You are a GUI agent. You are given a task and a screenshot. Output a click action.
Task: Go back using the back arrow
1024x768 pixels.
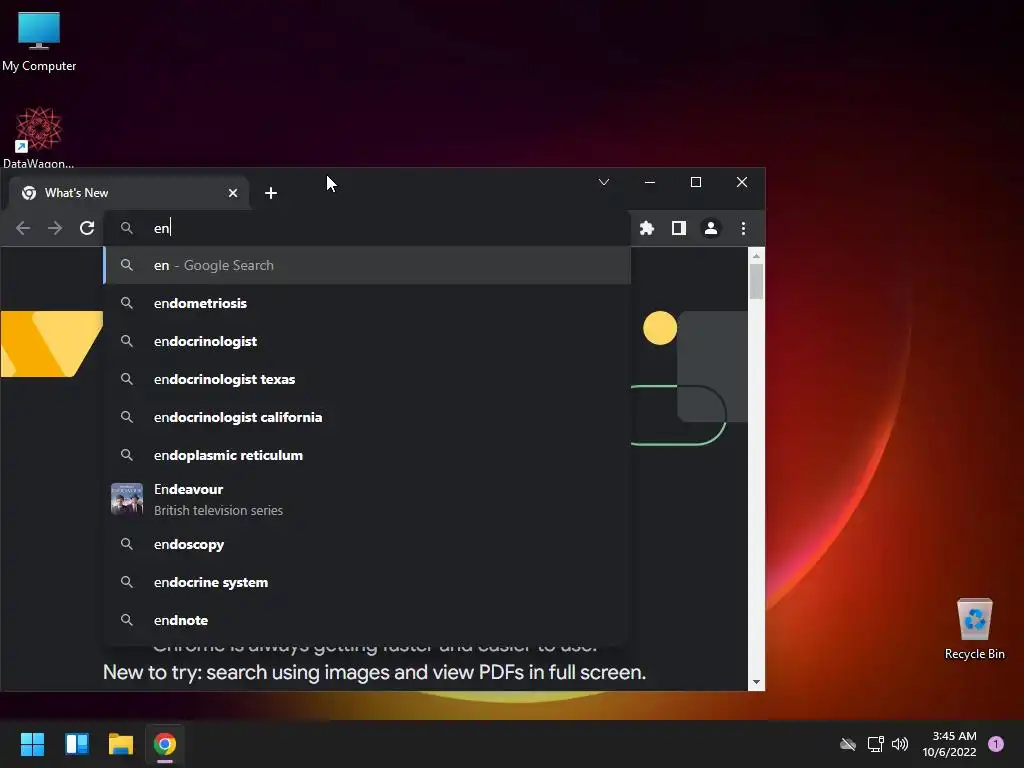point(23,228)
